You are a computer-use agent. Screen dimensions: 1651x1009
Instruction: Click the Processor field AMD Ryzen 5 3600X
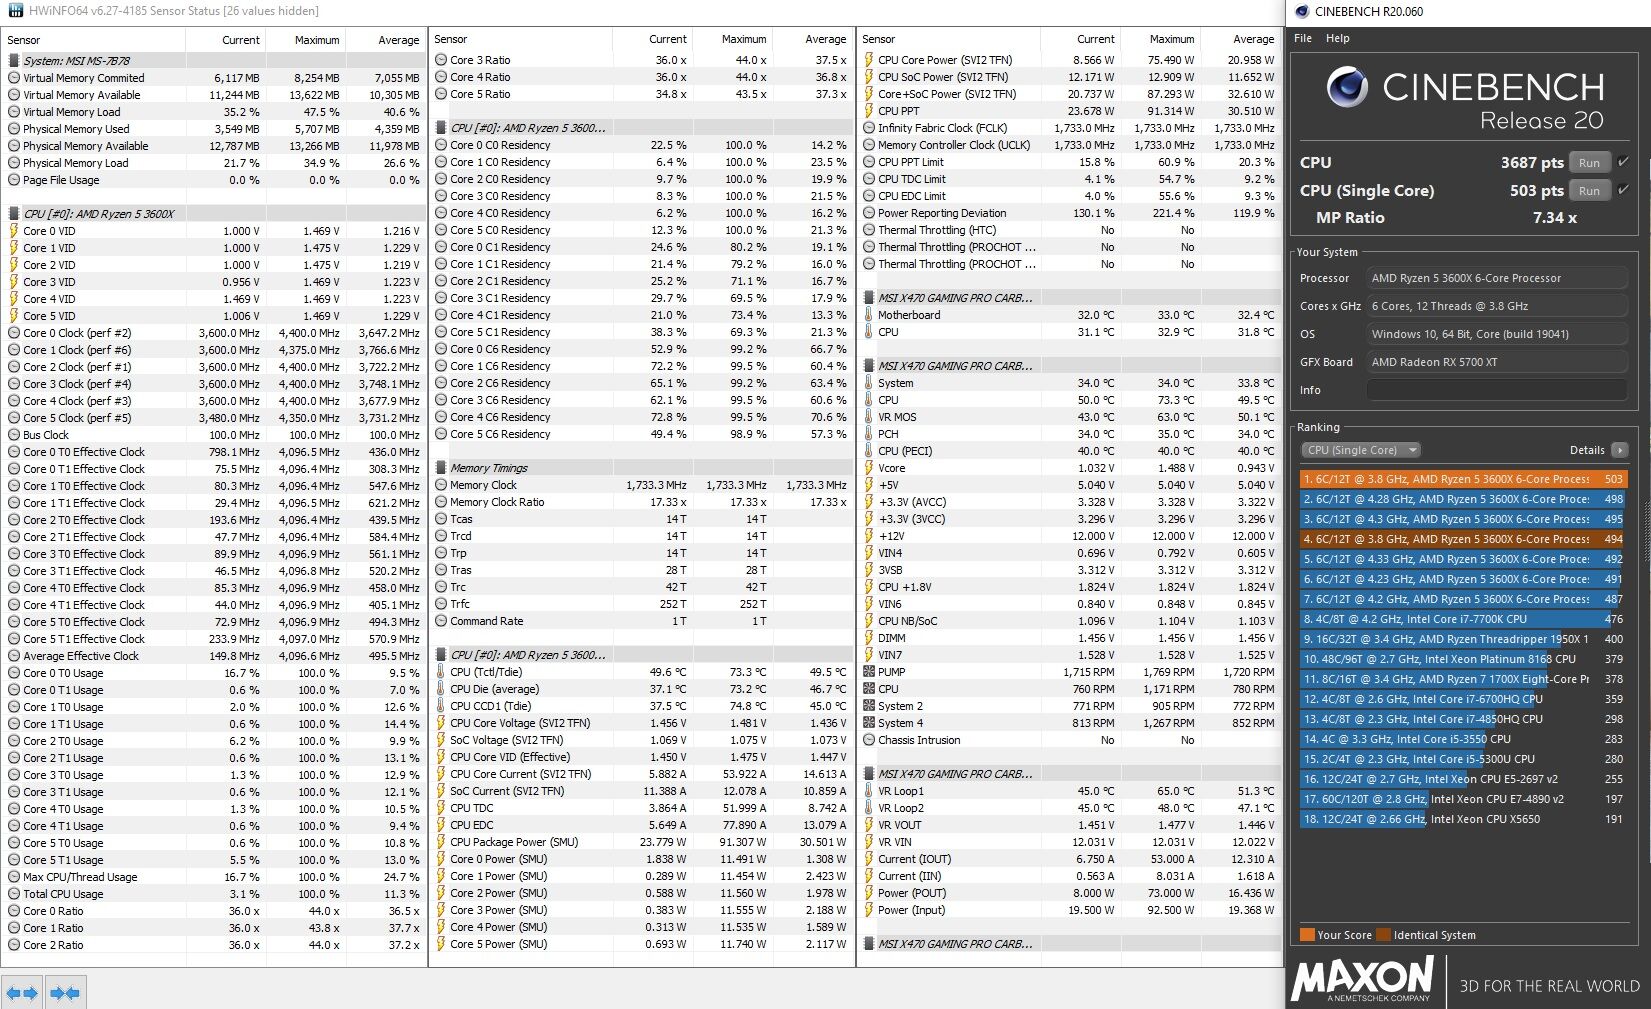tap(1497, 278)
